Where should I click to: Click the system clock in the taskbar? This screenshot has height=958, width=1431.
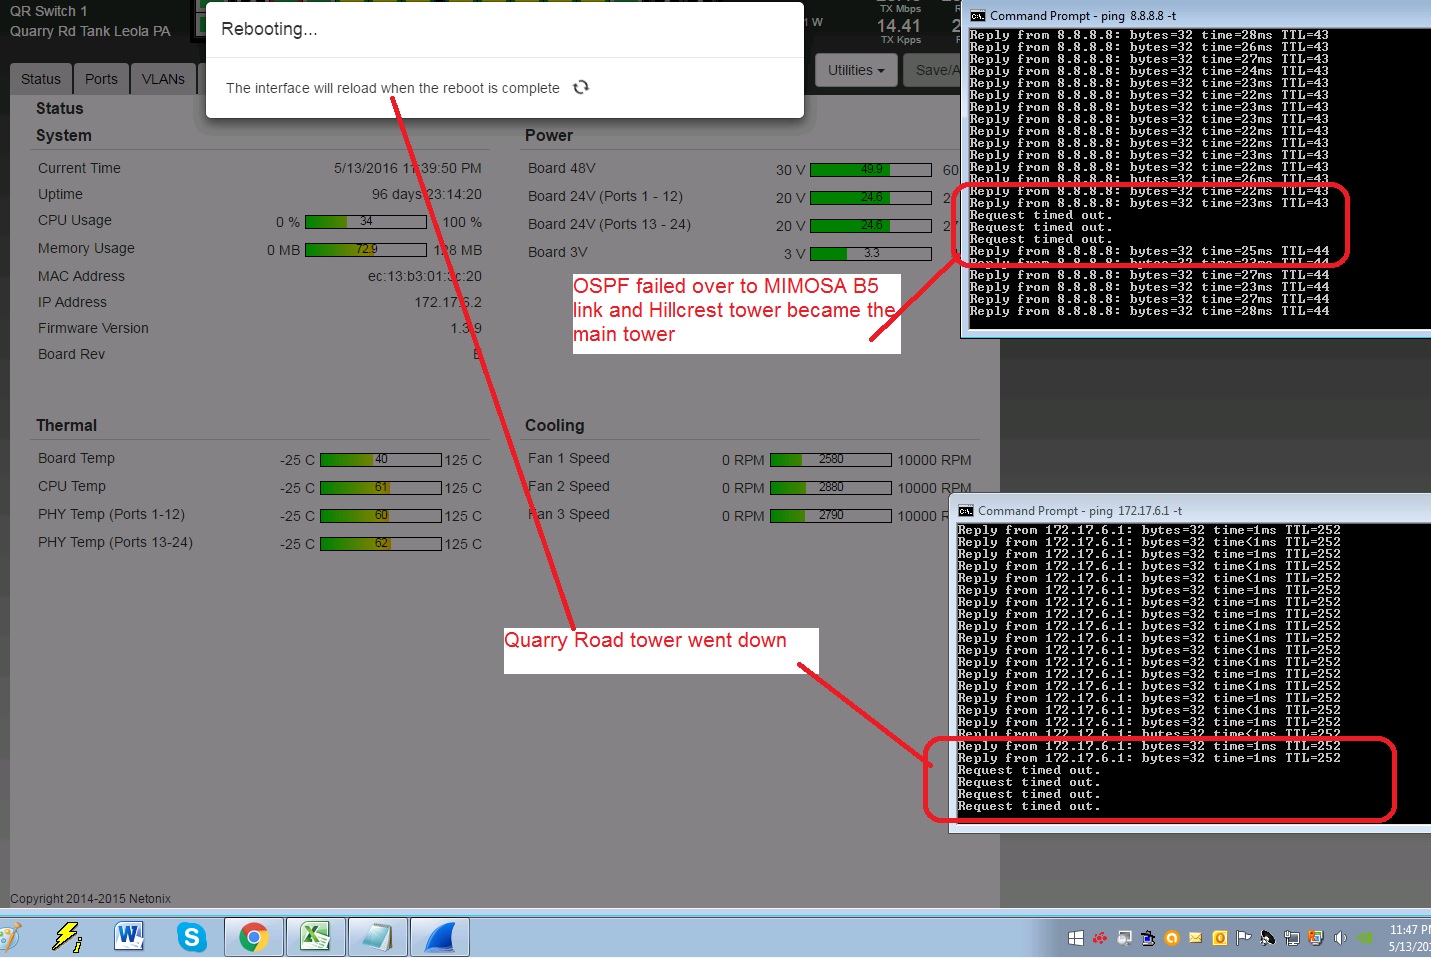pos(1408,938)
